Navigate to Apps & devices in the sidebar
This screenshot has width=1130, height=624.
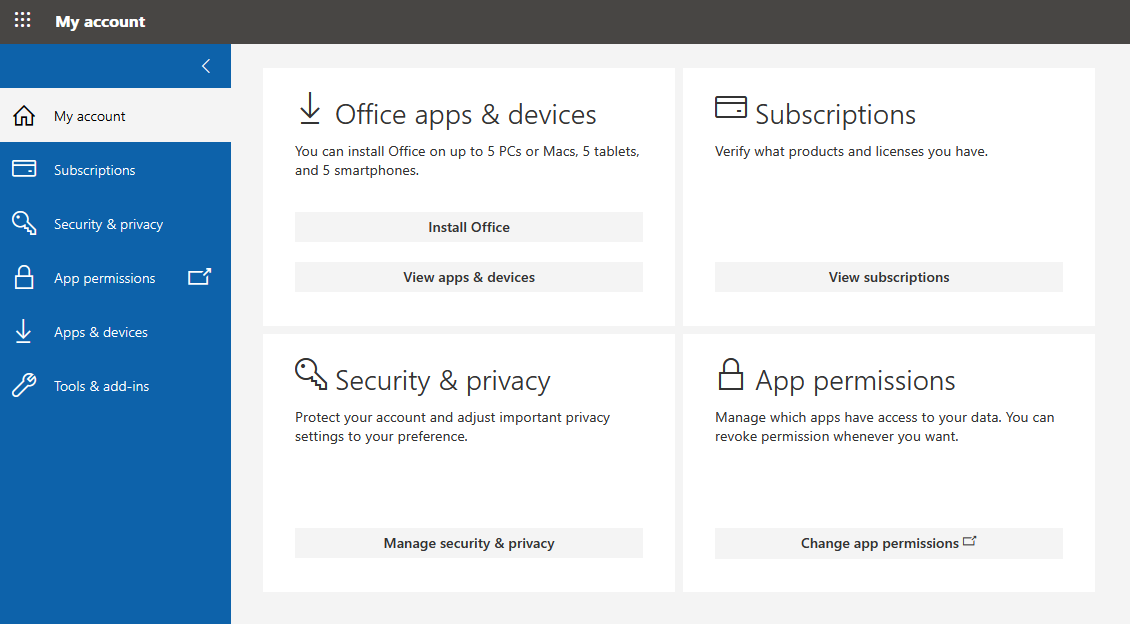(115, 331)
